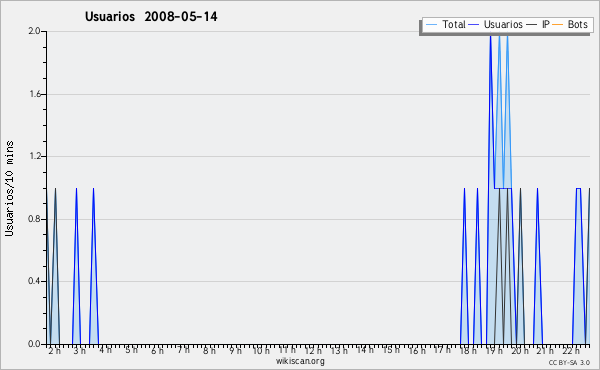Click the light blue Total legend line
Screen dimensions: 600x370
431,25
